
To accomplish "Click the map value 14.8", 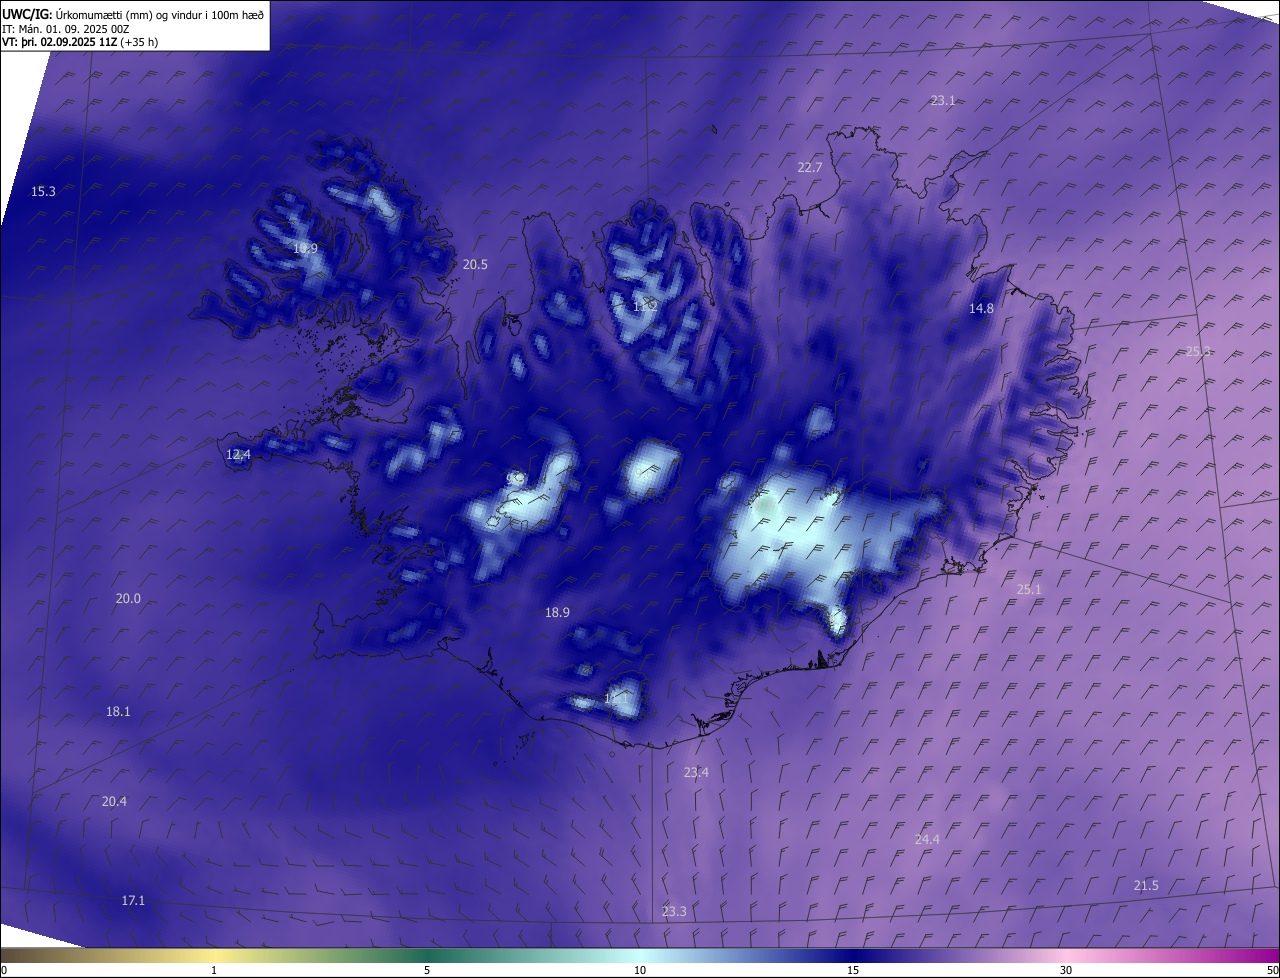I will 981,308.
